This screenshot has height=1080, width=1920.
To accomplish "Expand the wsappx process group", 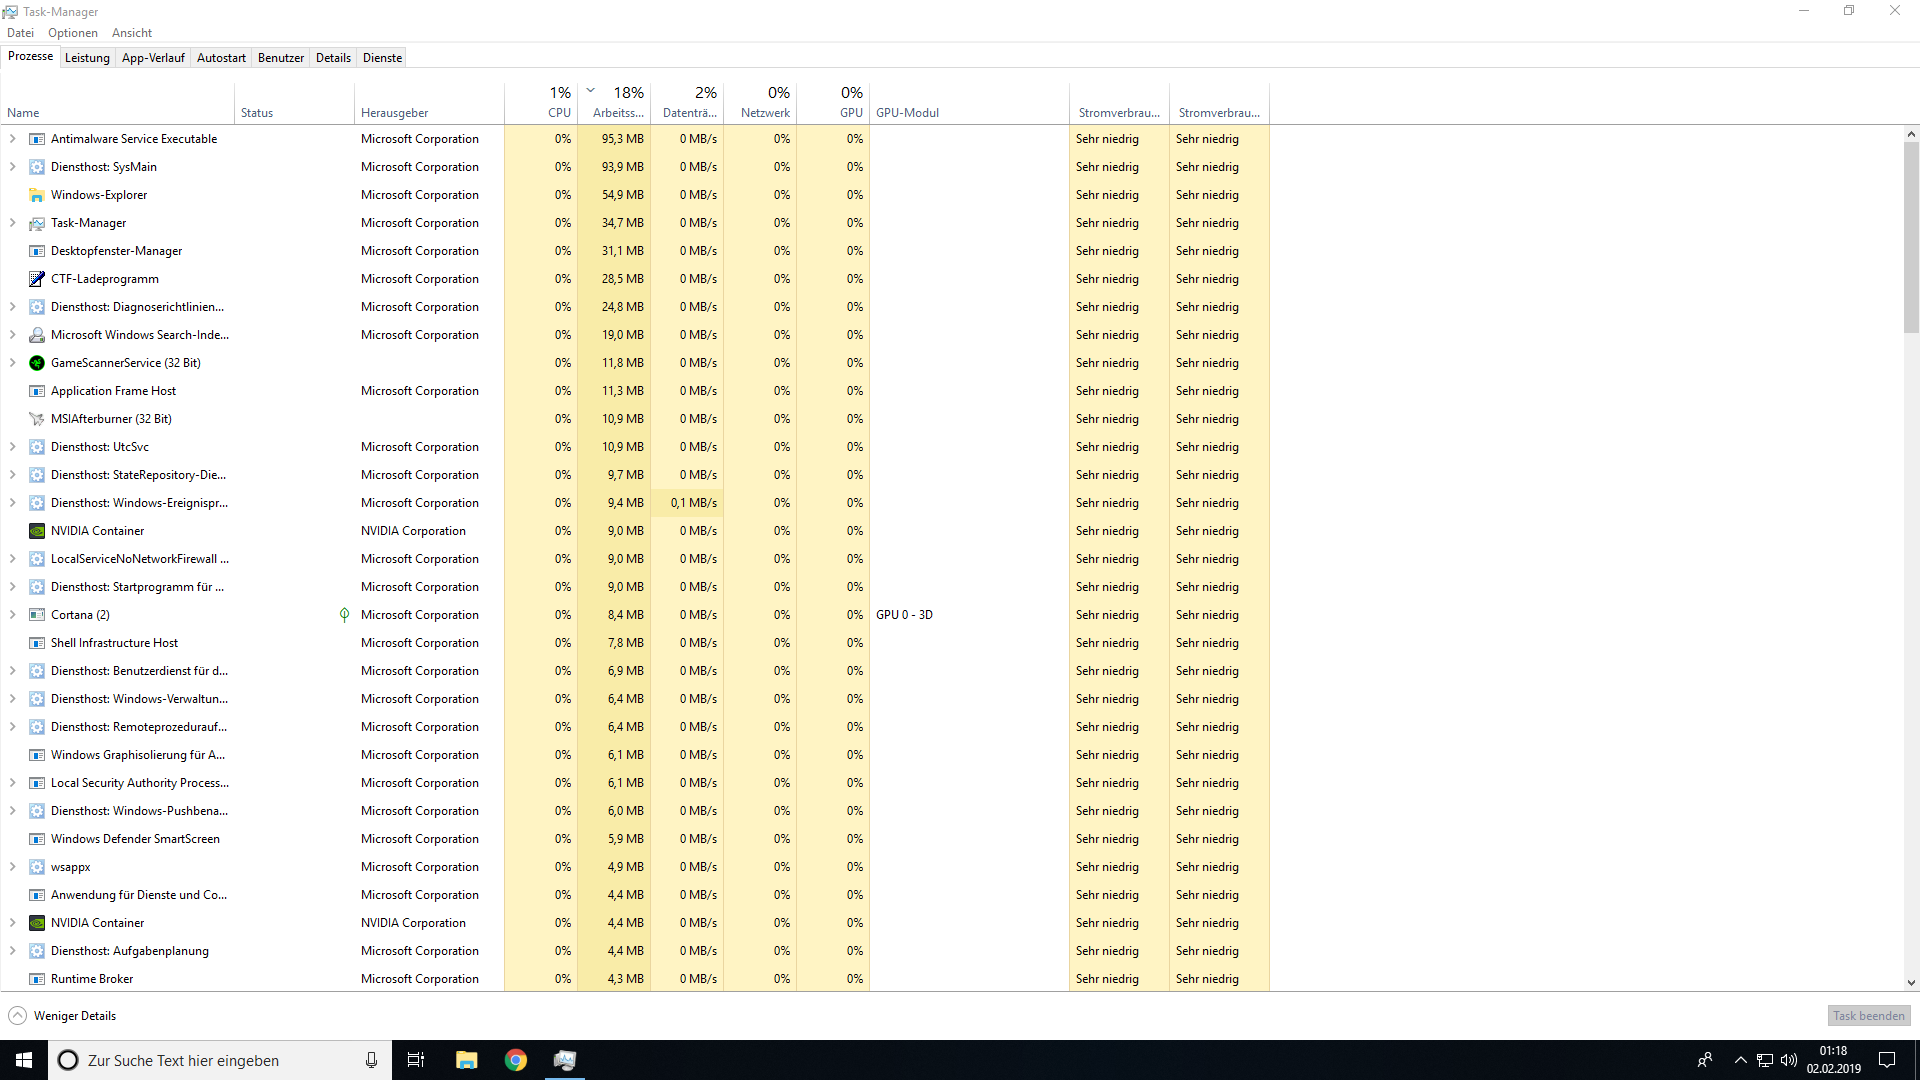I will pos(13,867).
